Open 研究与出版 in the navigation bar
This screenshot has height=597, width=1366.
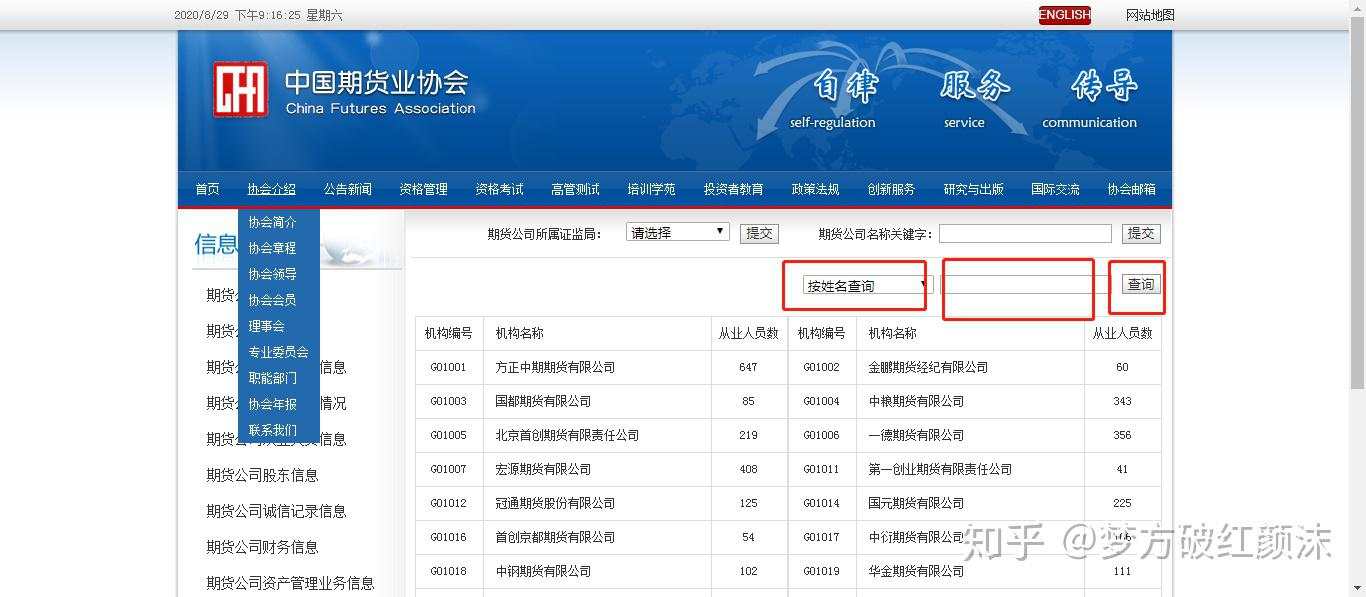(x=974, y=189)
